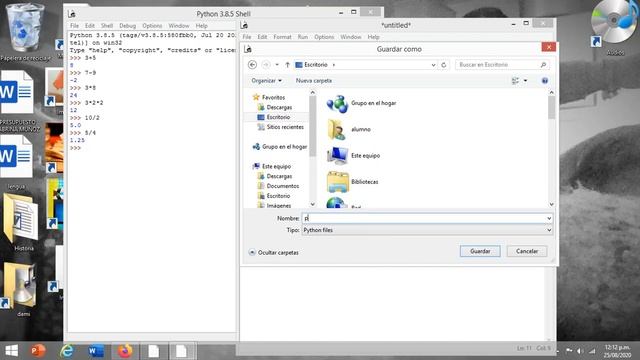Viewport: 640px width, 360px height.
Task: Click the Guardar button
Action: (480, 251)
